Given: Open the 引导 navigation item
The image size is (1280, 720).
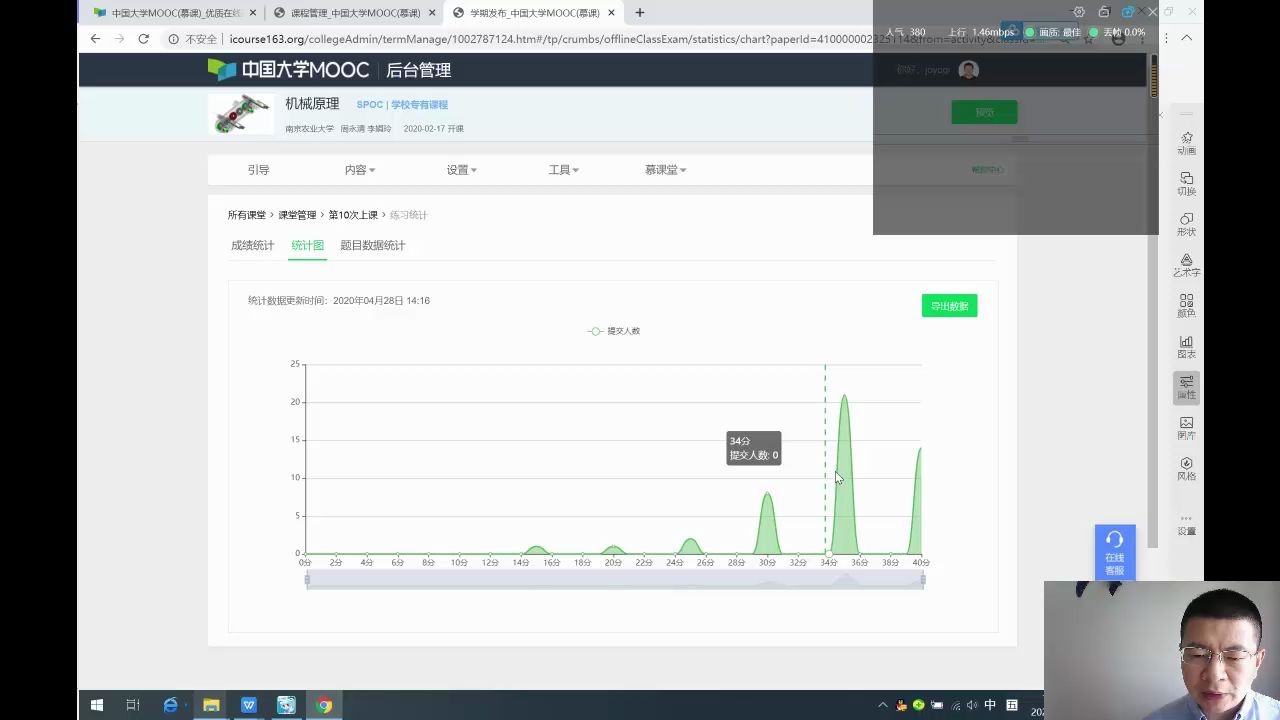Looking at the screenshot, I should (x=258, y=170).
